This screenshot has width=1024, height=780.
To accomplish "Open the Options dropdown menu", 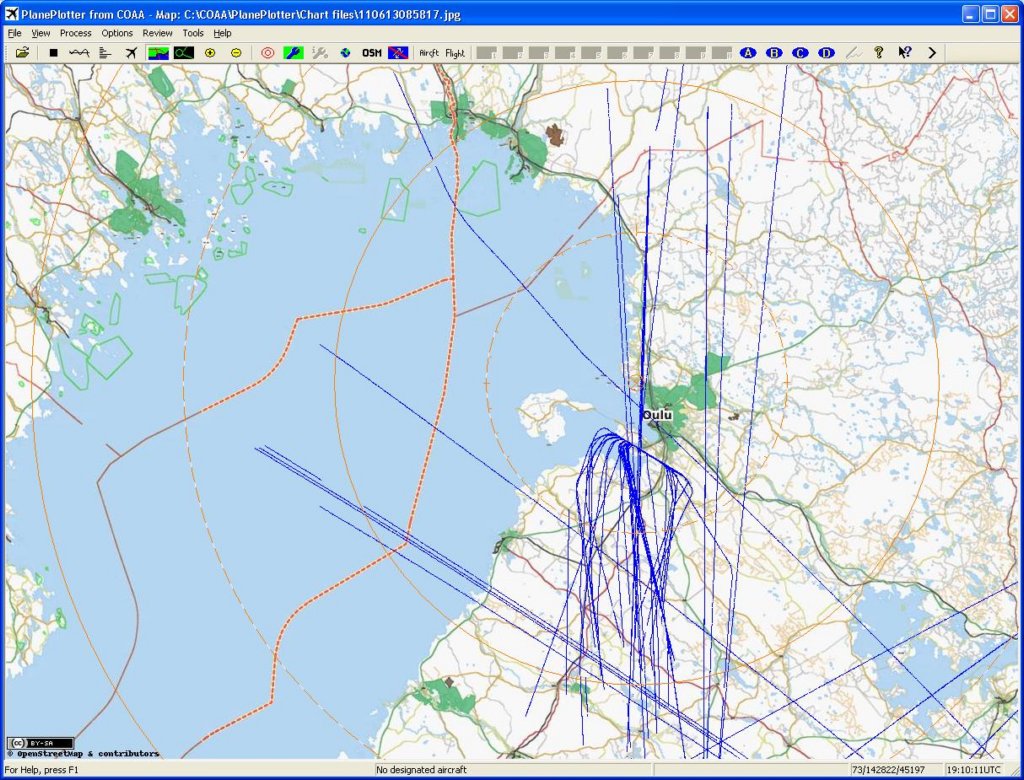I will pyautogui.click(x=117, y=33).
